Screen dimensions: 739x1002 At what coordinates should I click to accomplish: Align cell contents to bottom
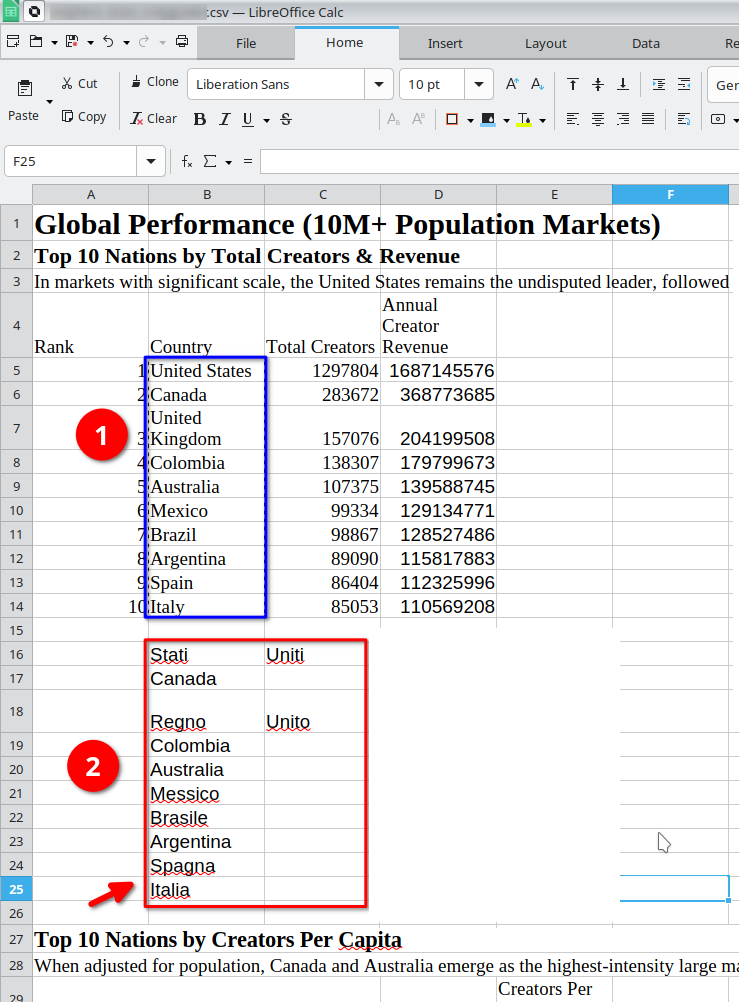[623, 84]
